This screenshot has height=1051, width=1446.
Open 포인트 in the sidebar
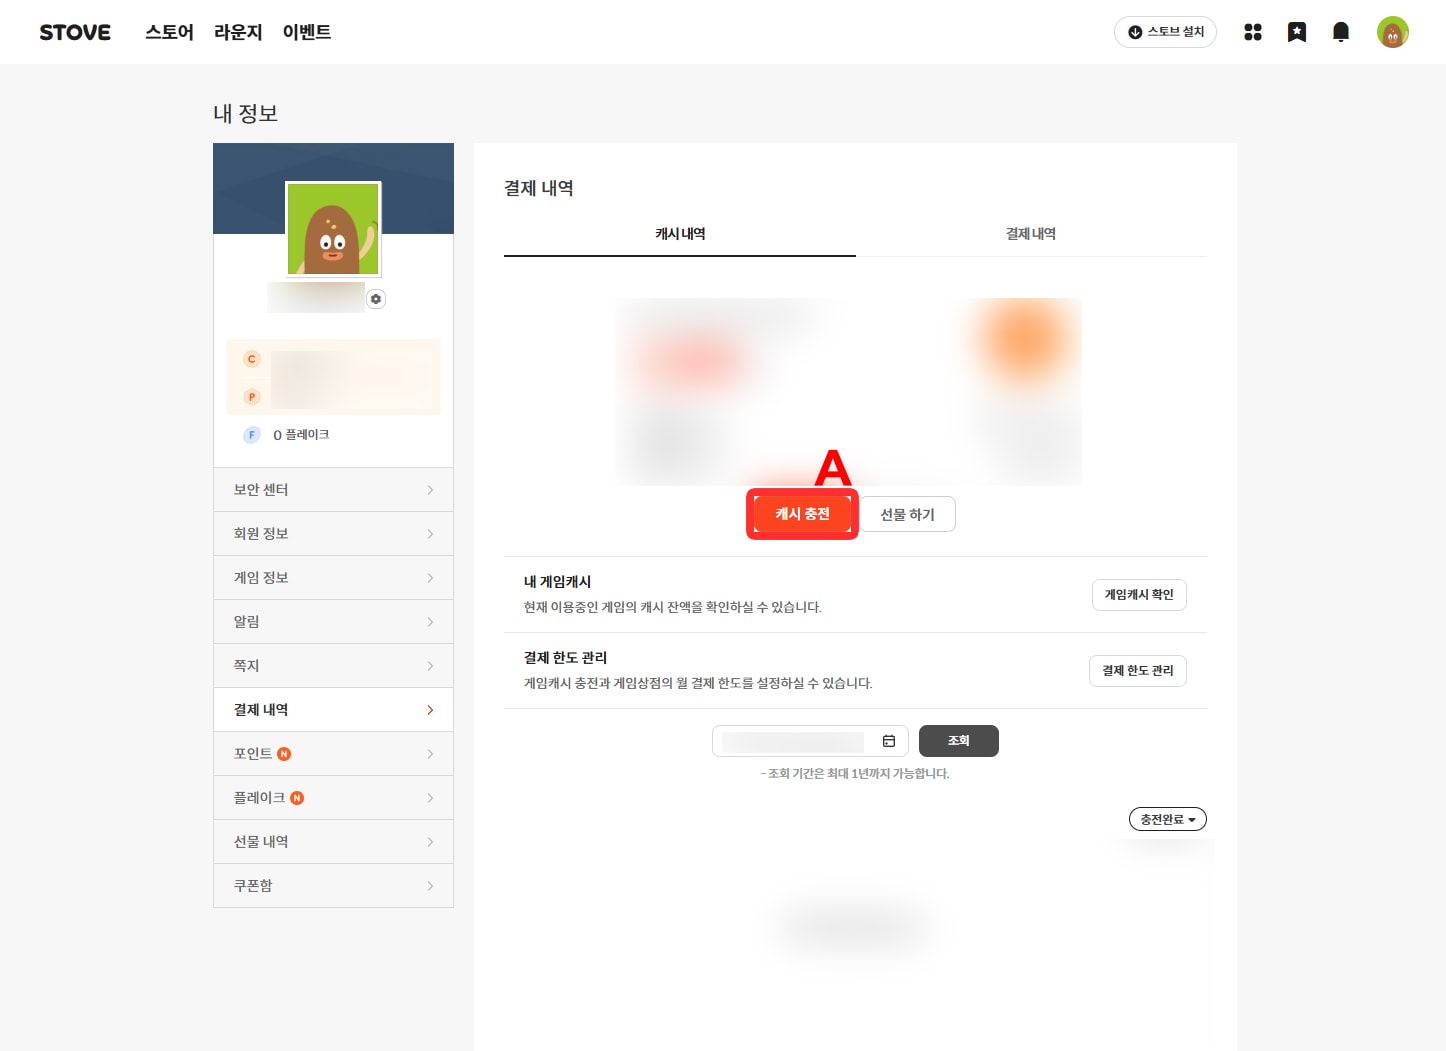[333, 754]
